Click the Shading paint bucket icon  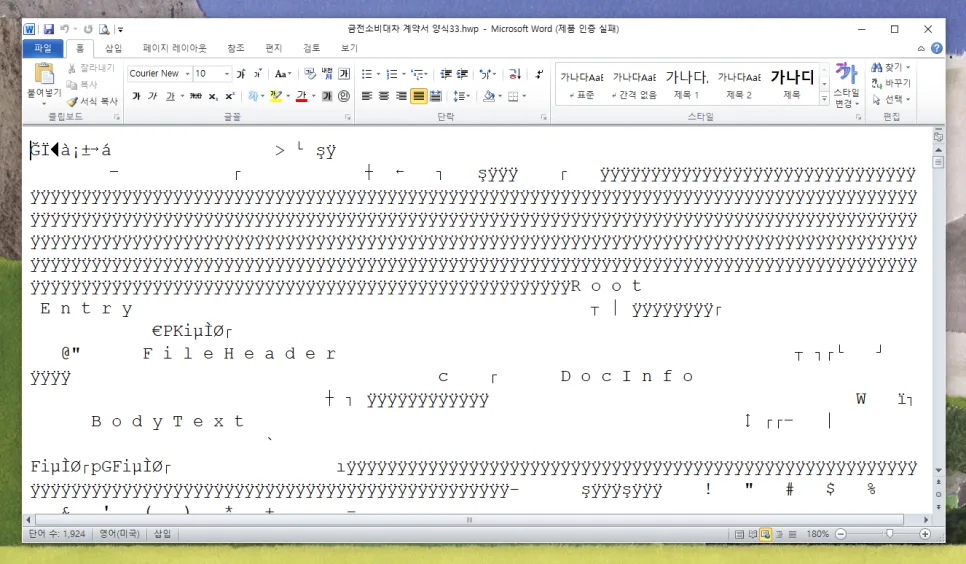point(489,96)
